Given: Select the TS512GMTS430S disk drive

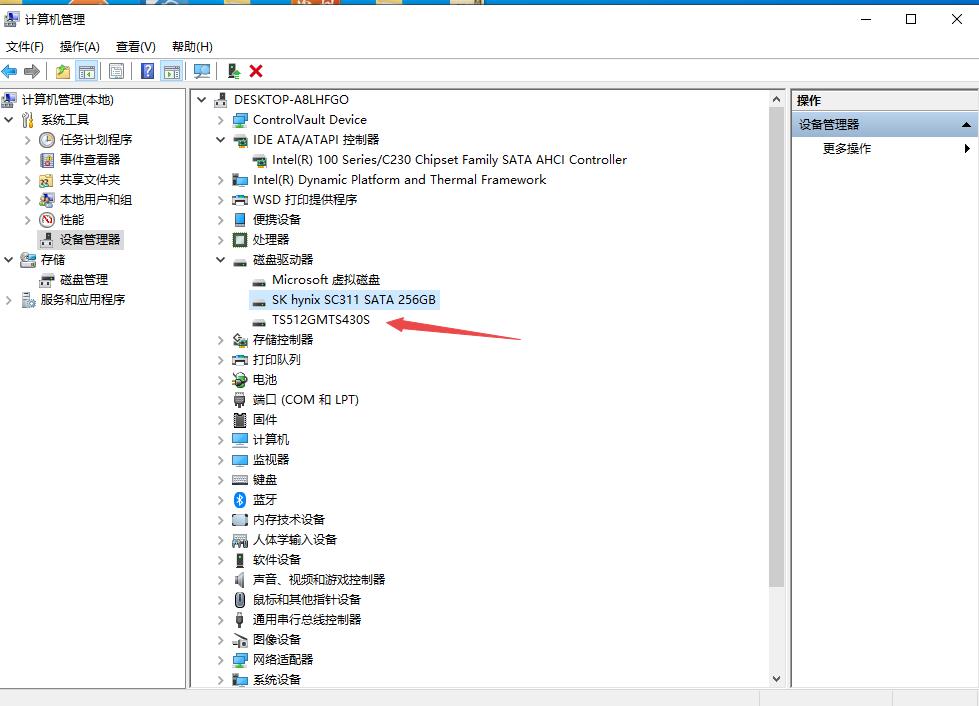Looking at the screenshot, I should (321, 320).
